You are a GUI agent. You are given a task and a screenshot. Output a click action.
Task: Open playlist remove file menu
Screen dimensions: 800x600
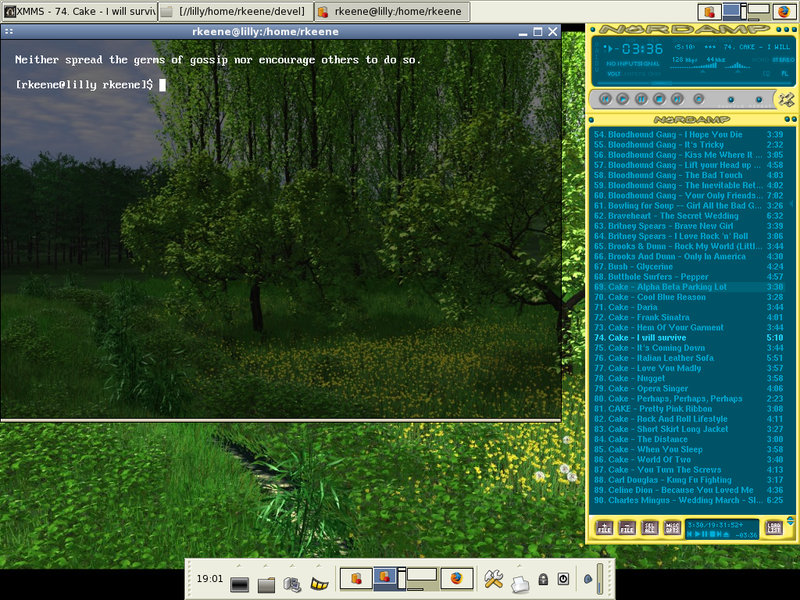pyautogui.click(x=627, y=528)
